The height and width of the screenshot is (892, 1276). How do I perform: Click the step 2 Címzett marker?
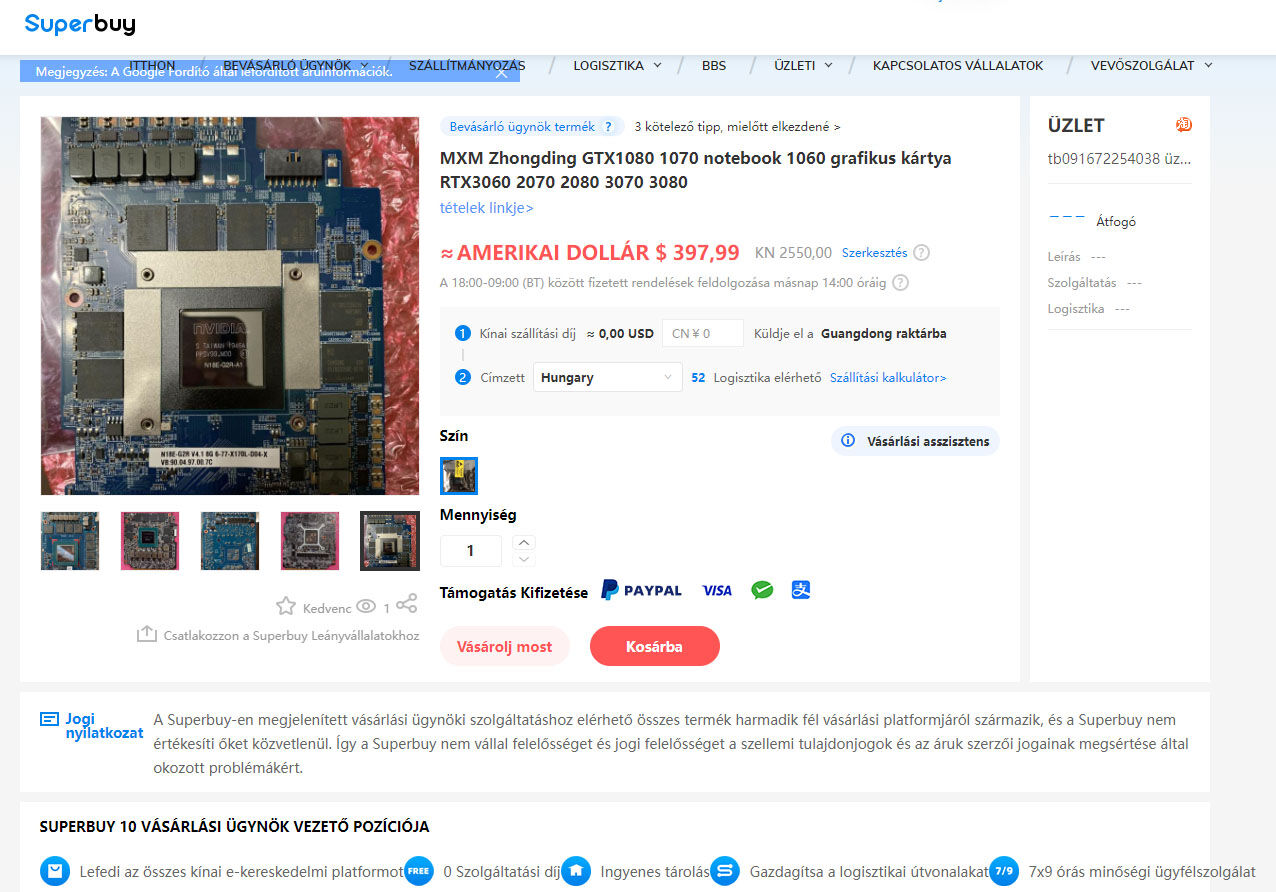(462, 377)
